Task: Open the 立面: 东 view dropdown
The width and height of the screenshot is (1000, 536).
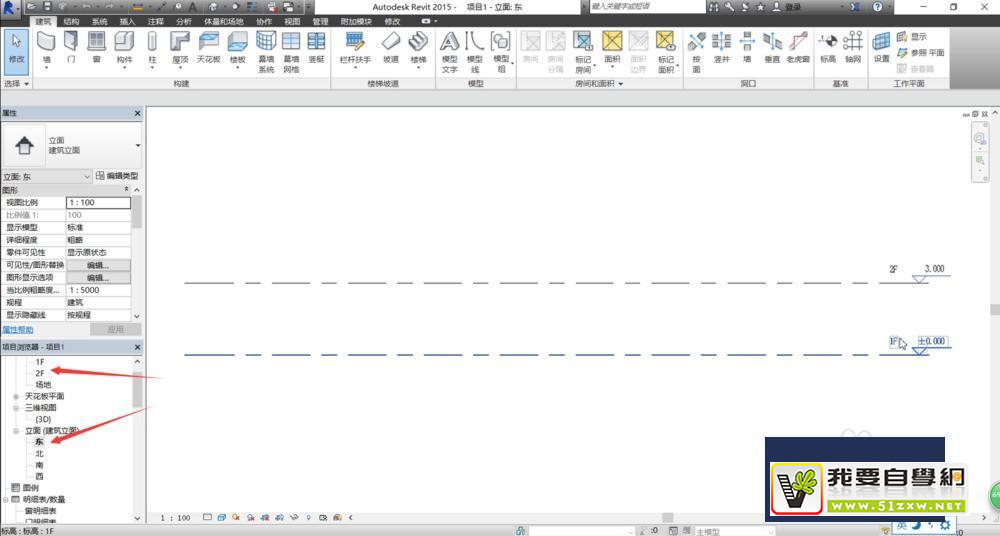Action: coord(47,176)
